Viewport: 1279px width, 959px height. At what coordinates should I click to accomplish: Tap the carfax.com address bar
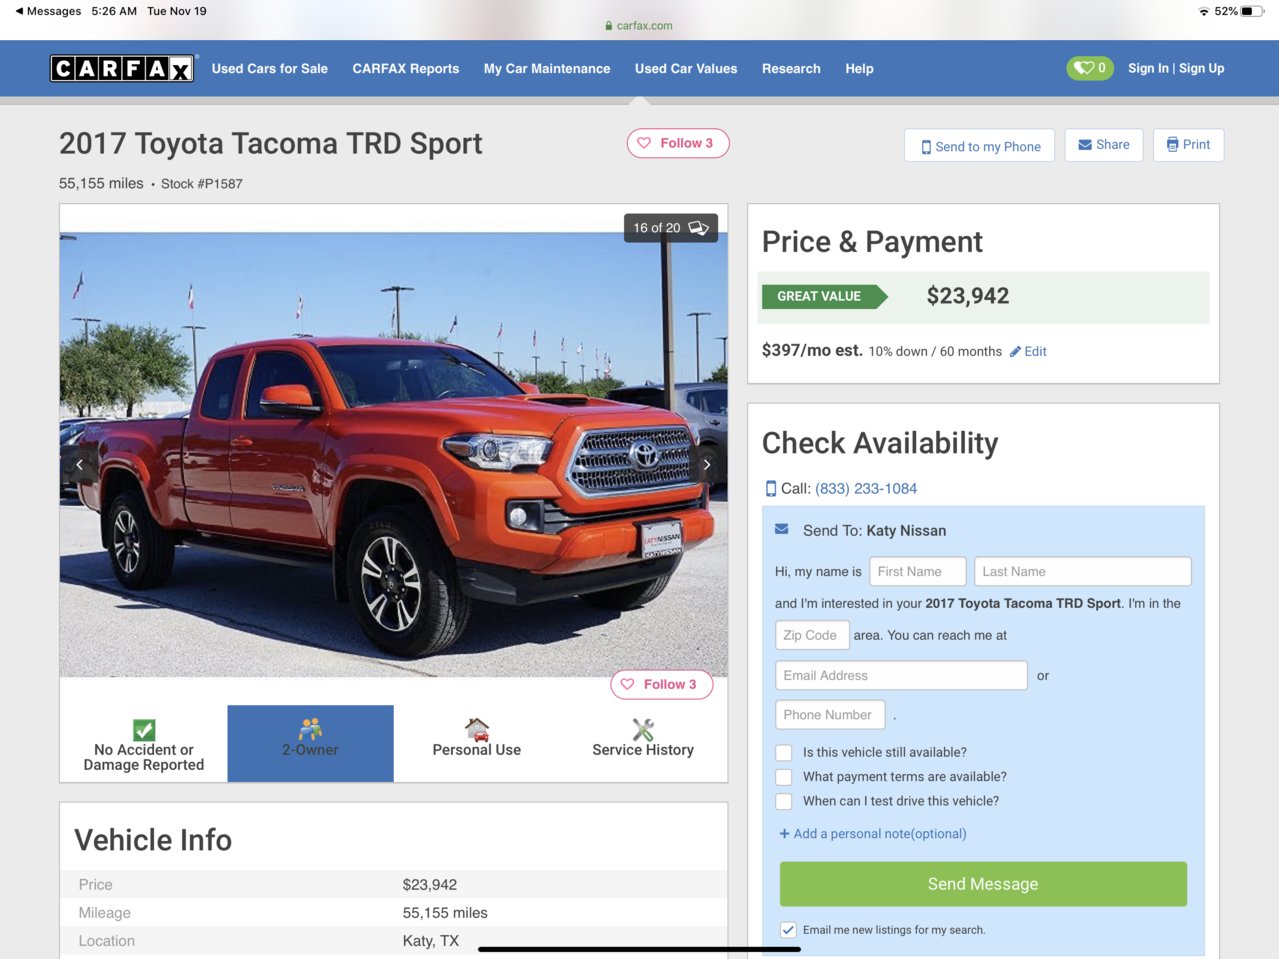click(639, 25)
